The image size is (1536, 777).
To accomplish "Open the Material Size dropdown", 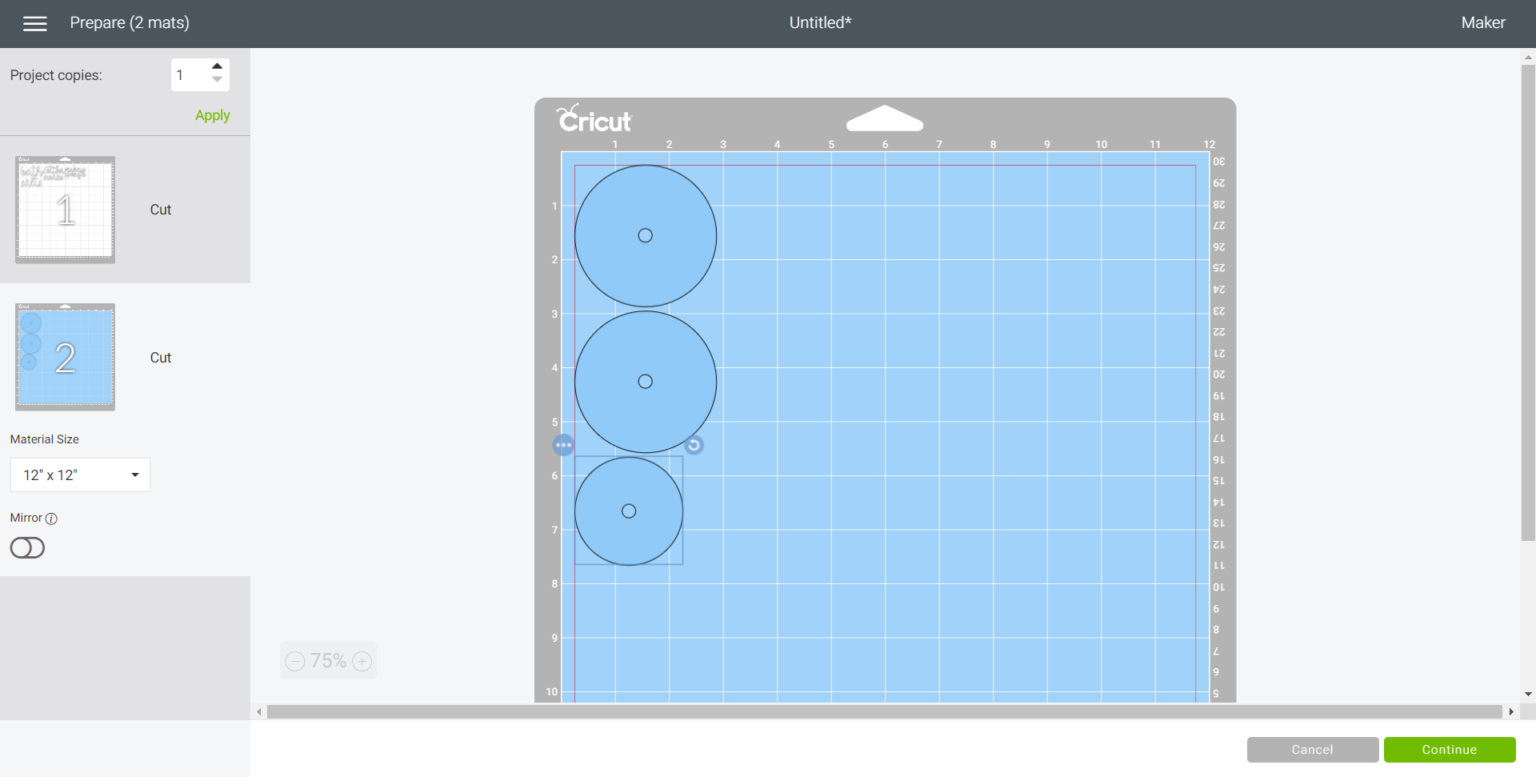I will (80, 475).
